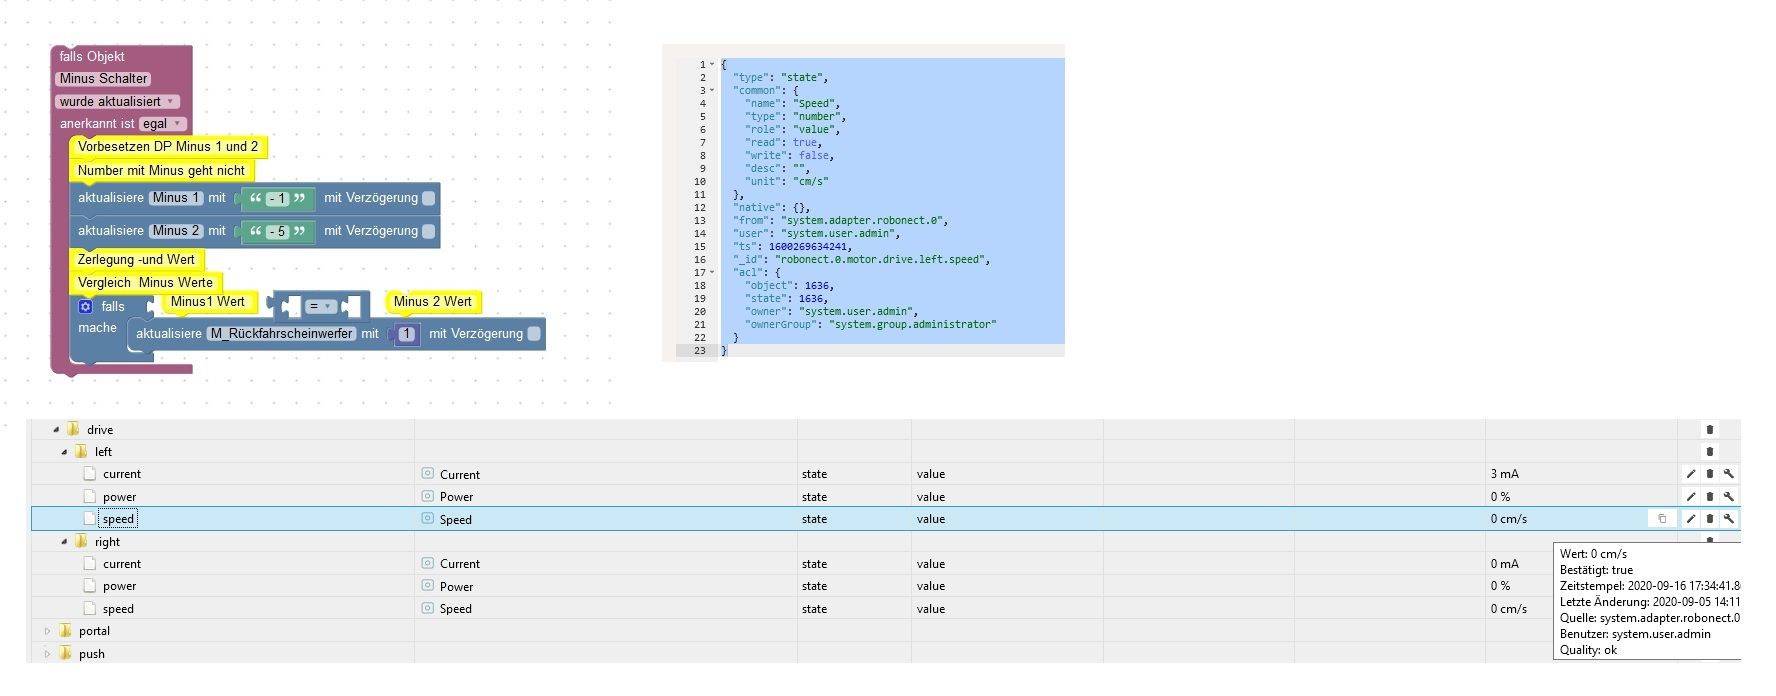Open the equals comparison operator dropdown
The width and height of the screenshot is (1776, 696).
coord(320,306)
